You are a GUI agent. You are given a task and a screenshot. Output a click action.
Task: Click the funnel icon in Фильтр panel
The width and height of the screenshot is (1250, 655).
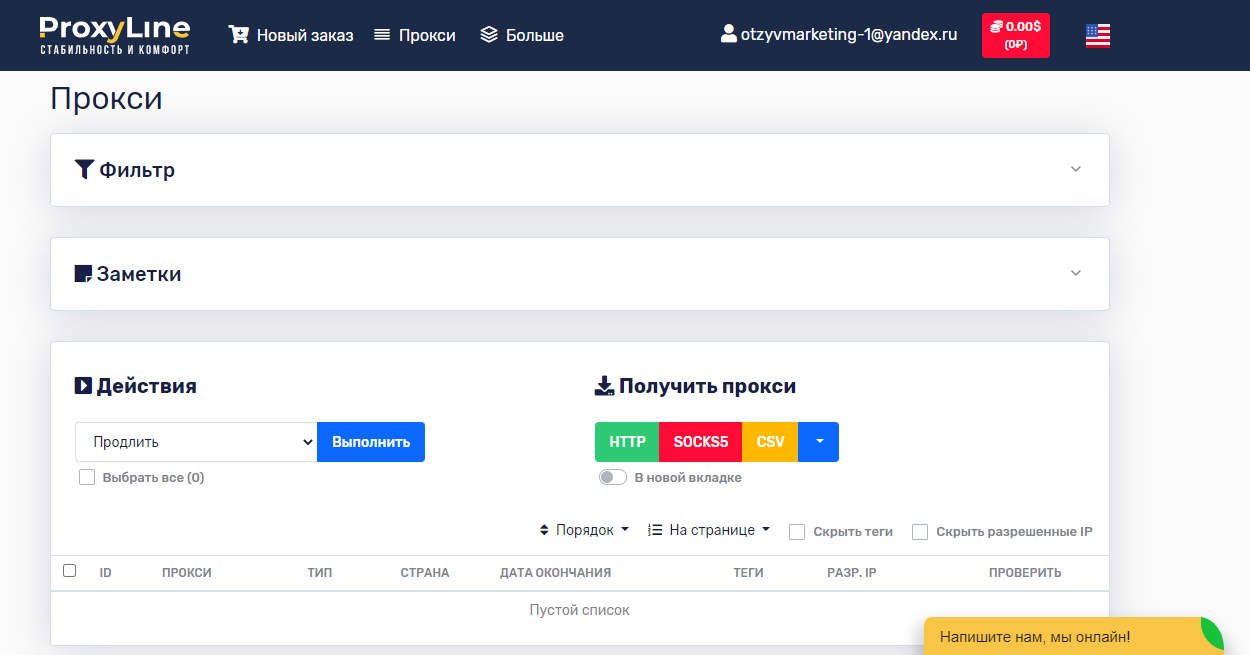pyautogui.click(x=84, y=170)
